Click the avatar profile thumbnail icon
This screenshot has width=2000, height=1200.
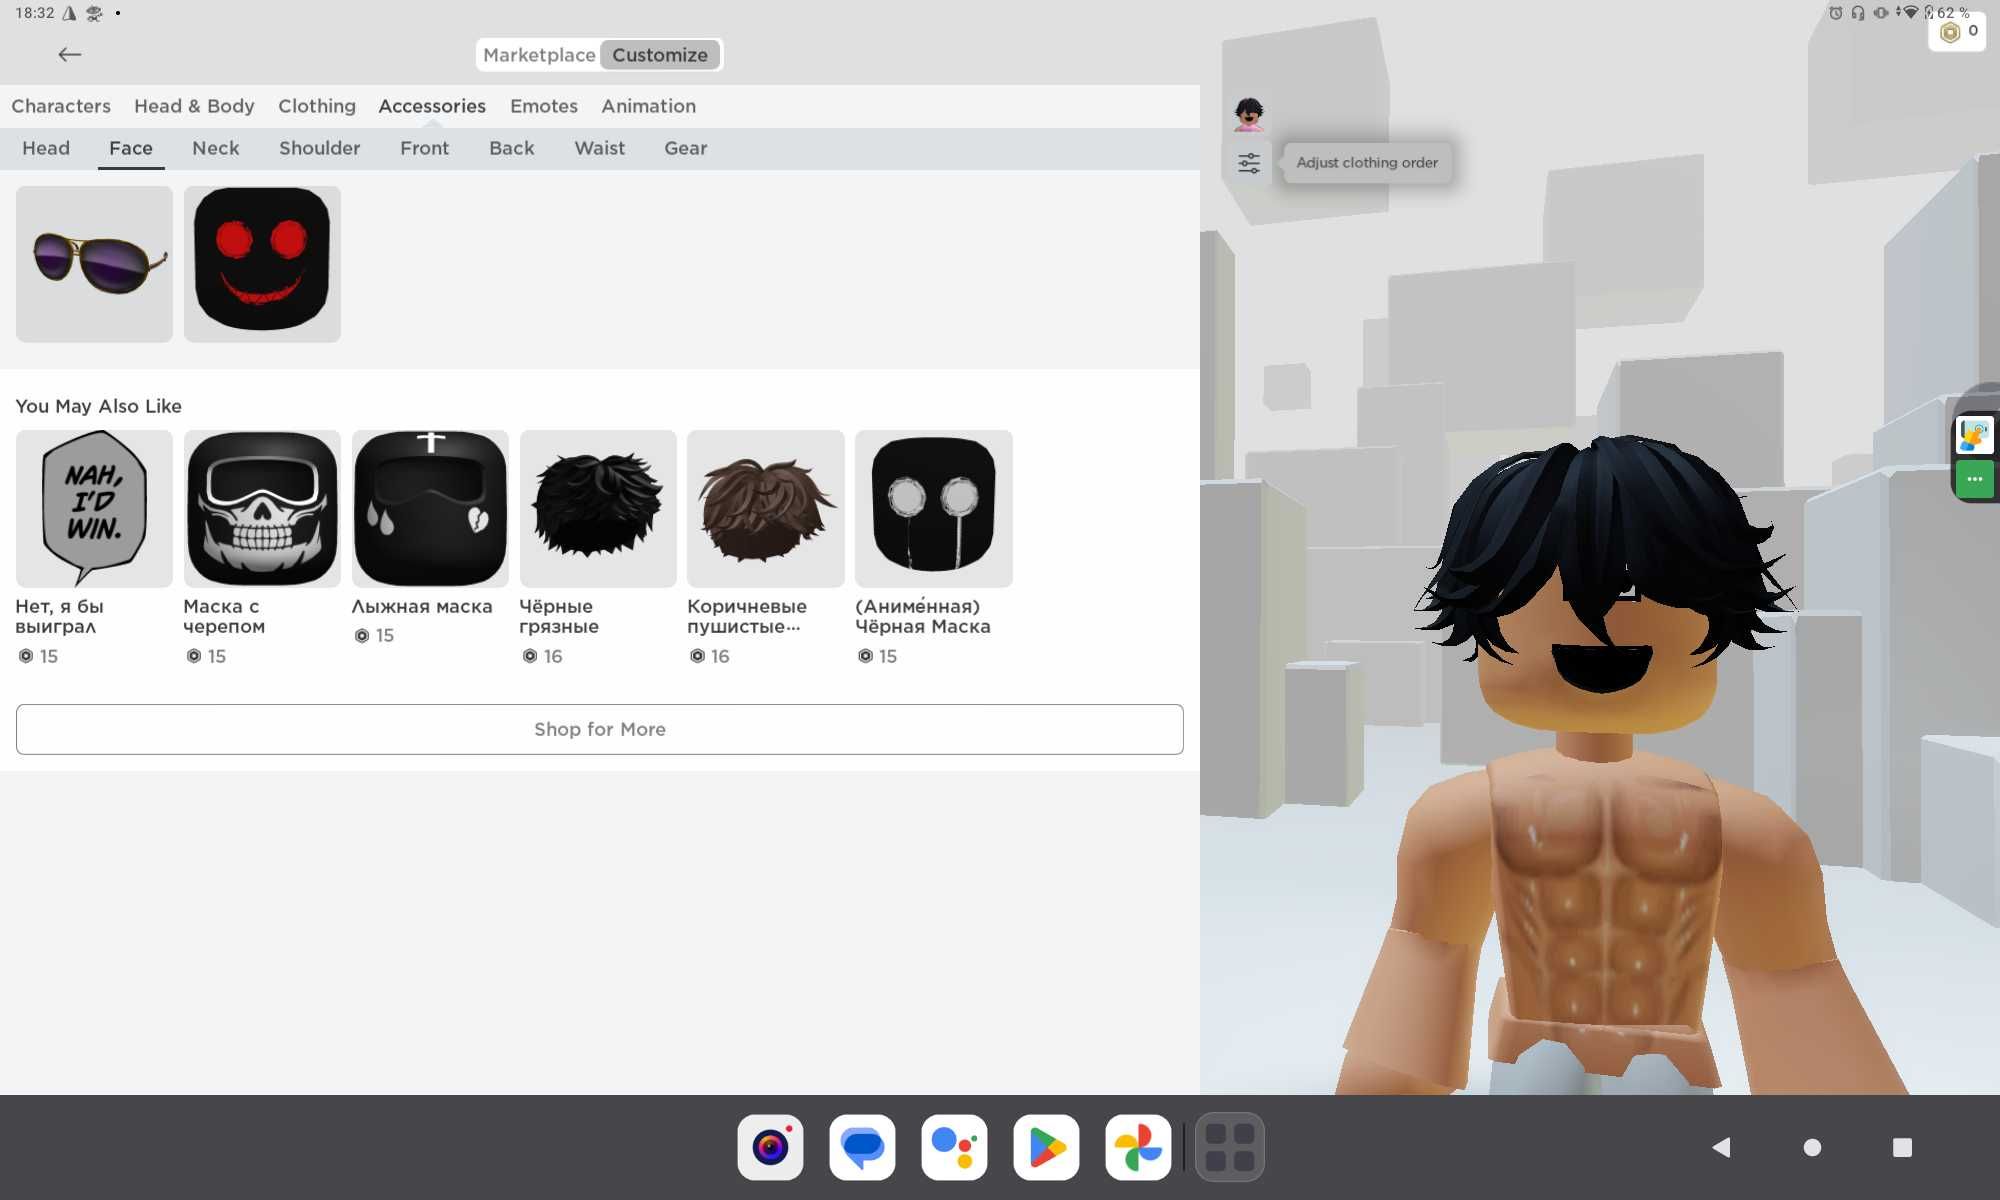point(1249,113)
